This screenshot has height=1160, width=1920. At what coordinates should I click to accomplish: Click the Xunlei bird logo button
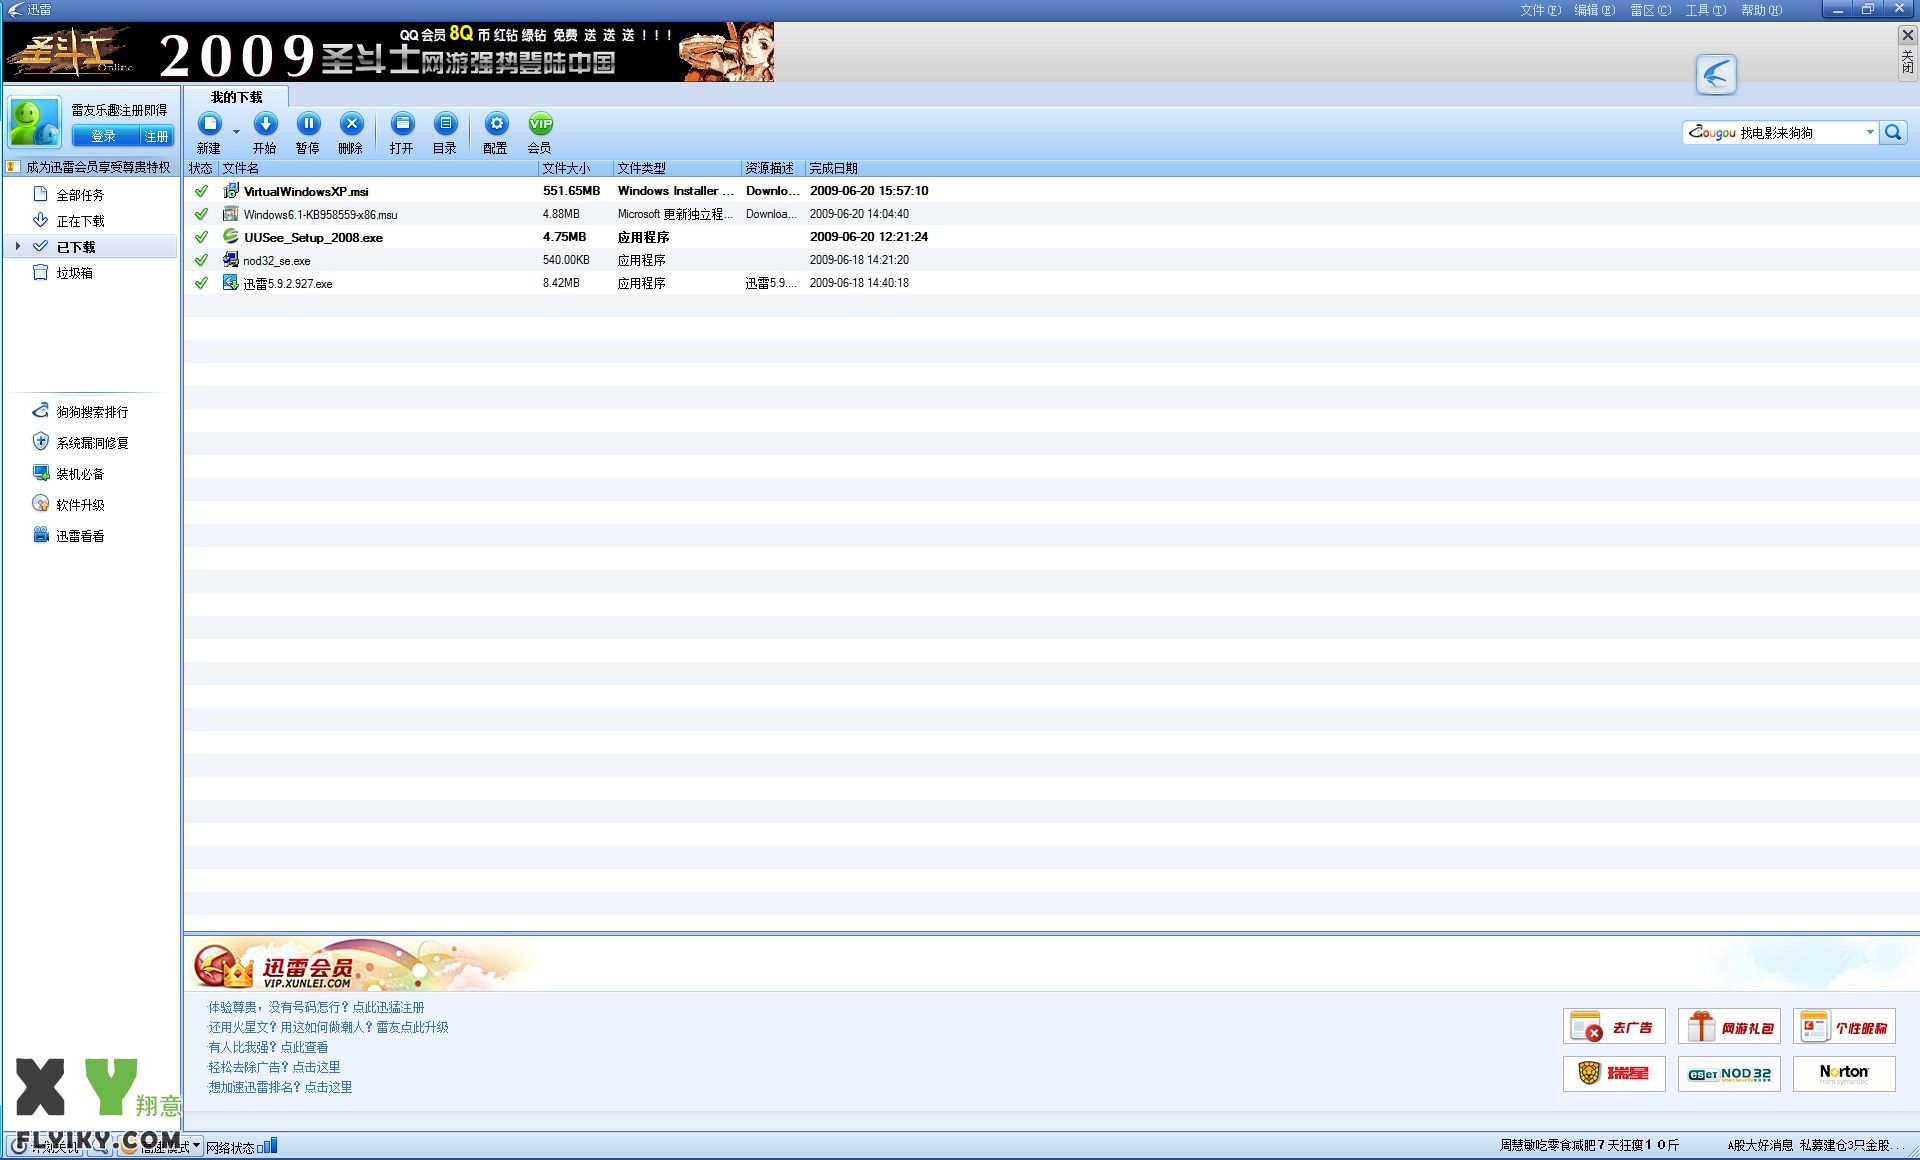pos(1716,74)
